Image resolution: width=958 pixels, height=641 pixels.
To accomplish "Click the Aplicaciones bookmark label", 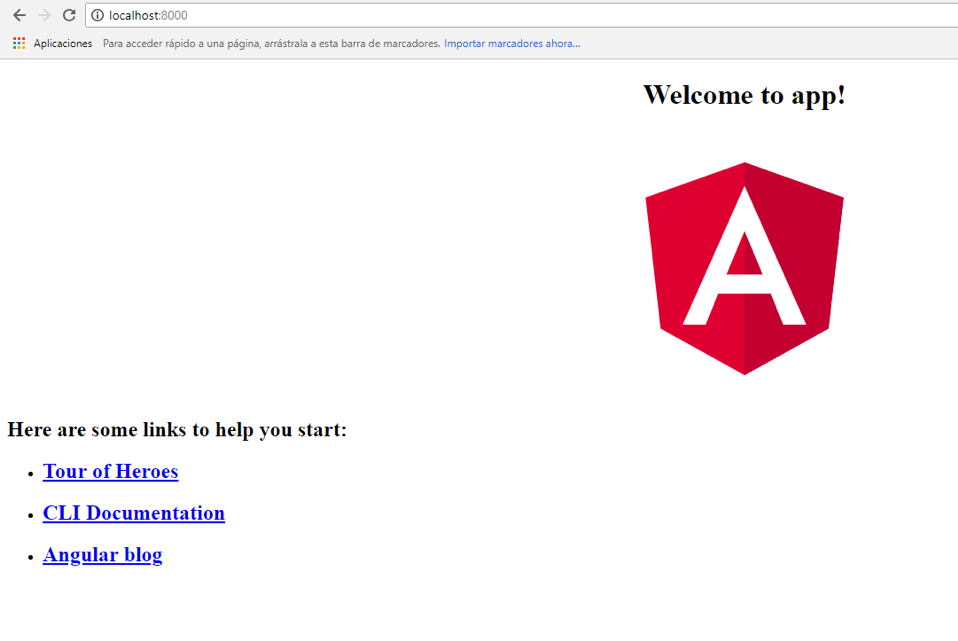I will click(62, 43).
